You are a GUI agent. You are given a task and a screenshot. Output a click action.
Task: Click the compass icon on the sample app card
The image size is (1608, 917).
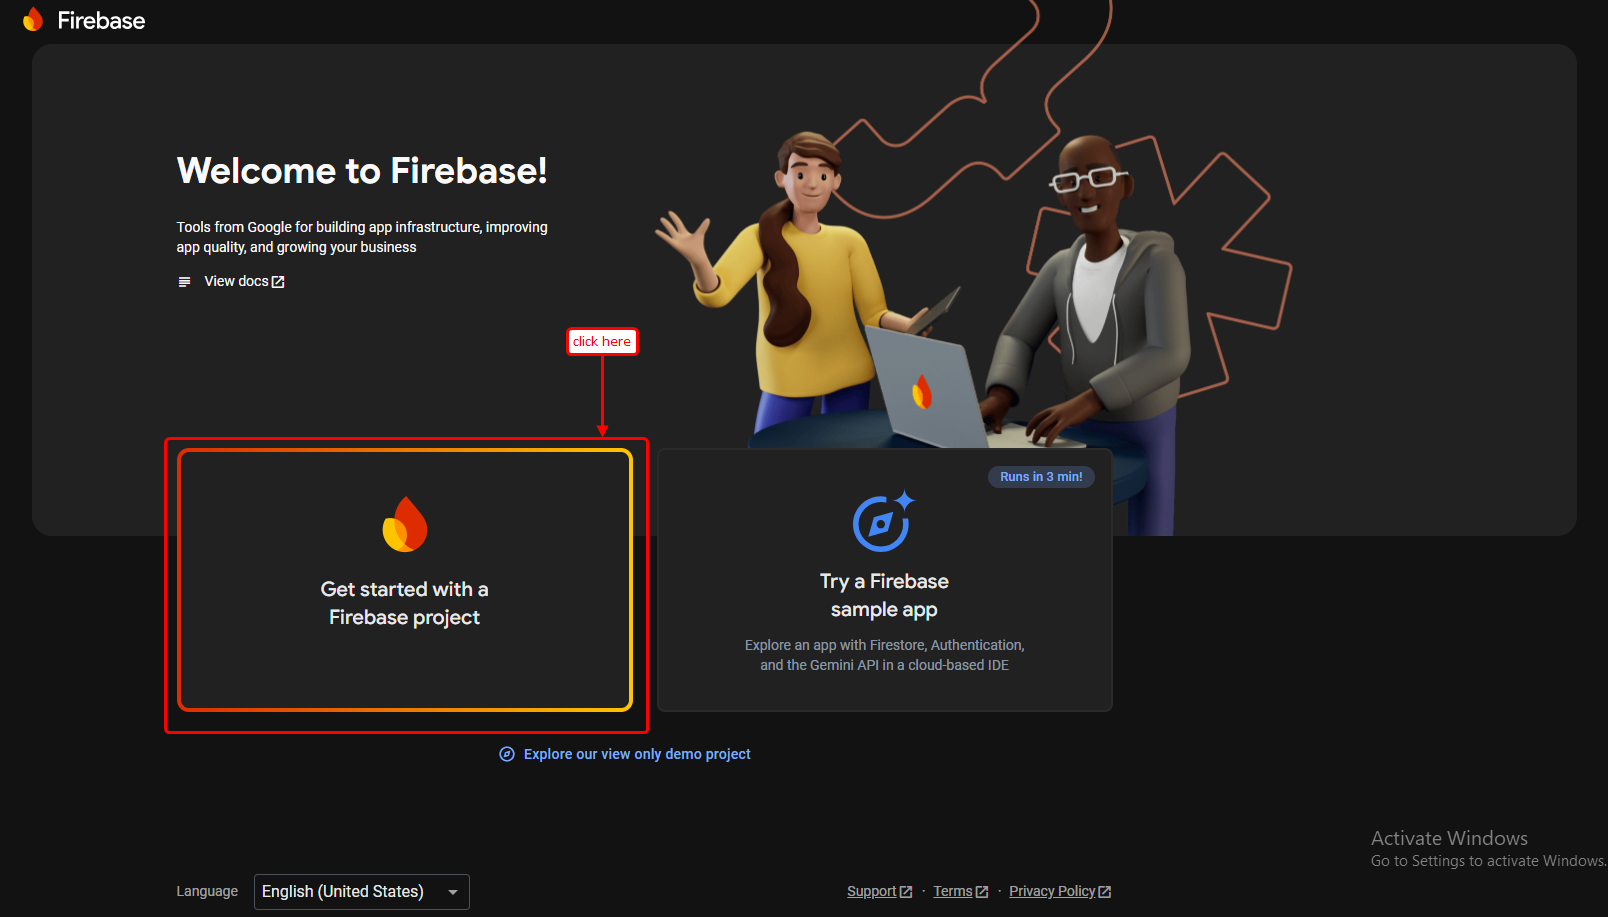[884, 523]
